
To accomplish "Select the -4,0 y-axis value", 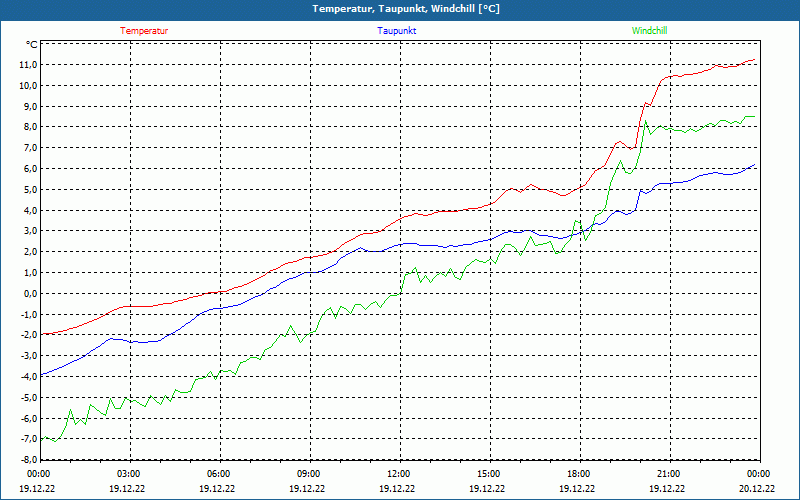I will click(x=28, y=377).
